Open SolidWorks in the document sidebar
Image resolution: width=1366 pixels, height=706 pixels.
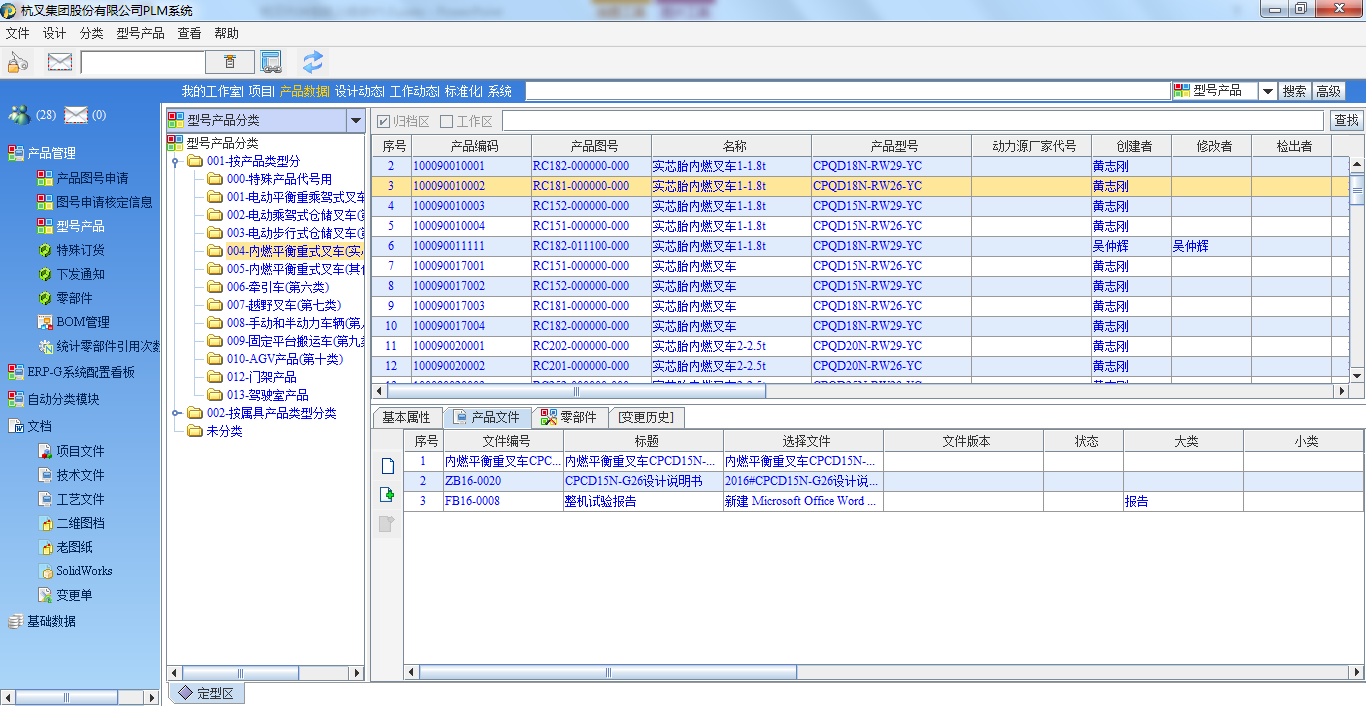click(83, 571)
